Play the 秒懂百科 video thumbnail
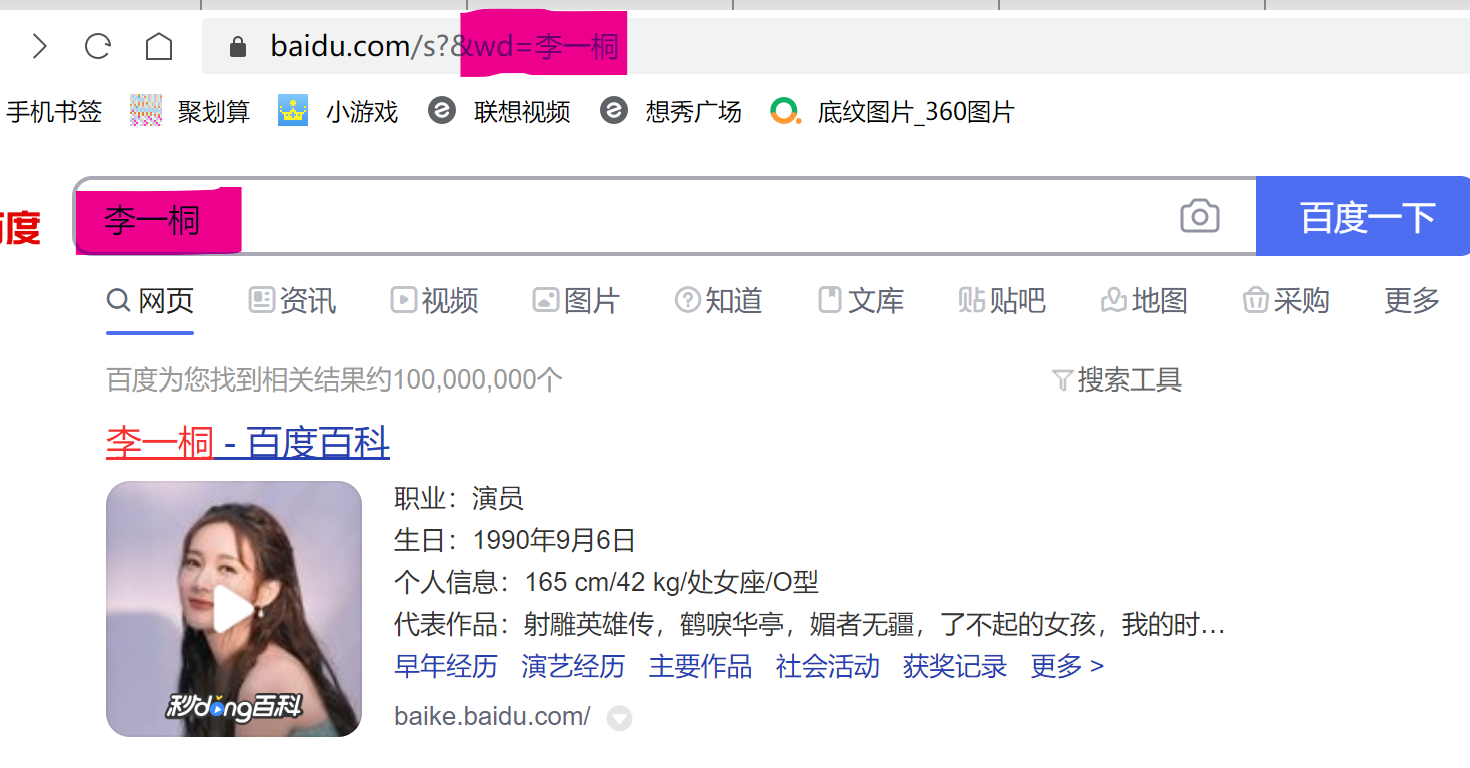This screenshot has height=768, width=1470. click(233, 609)
